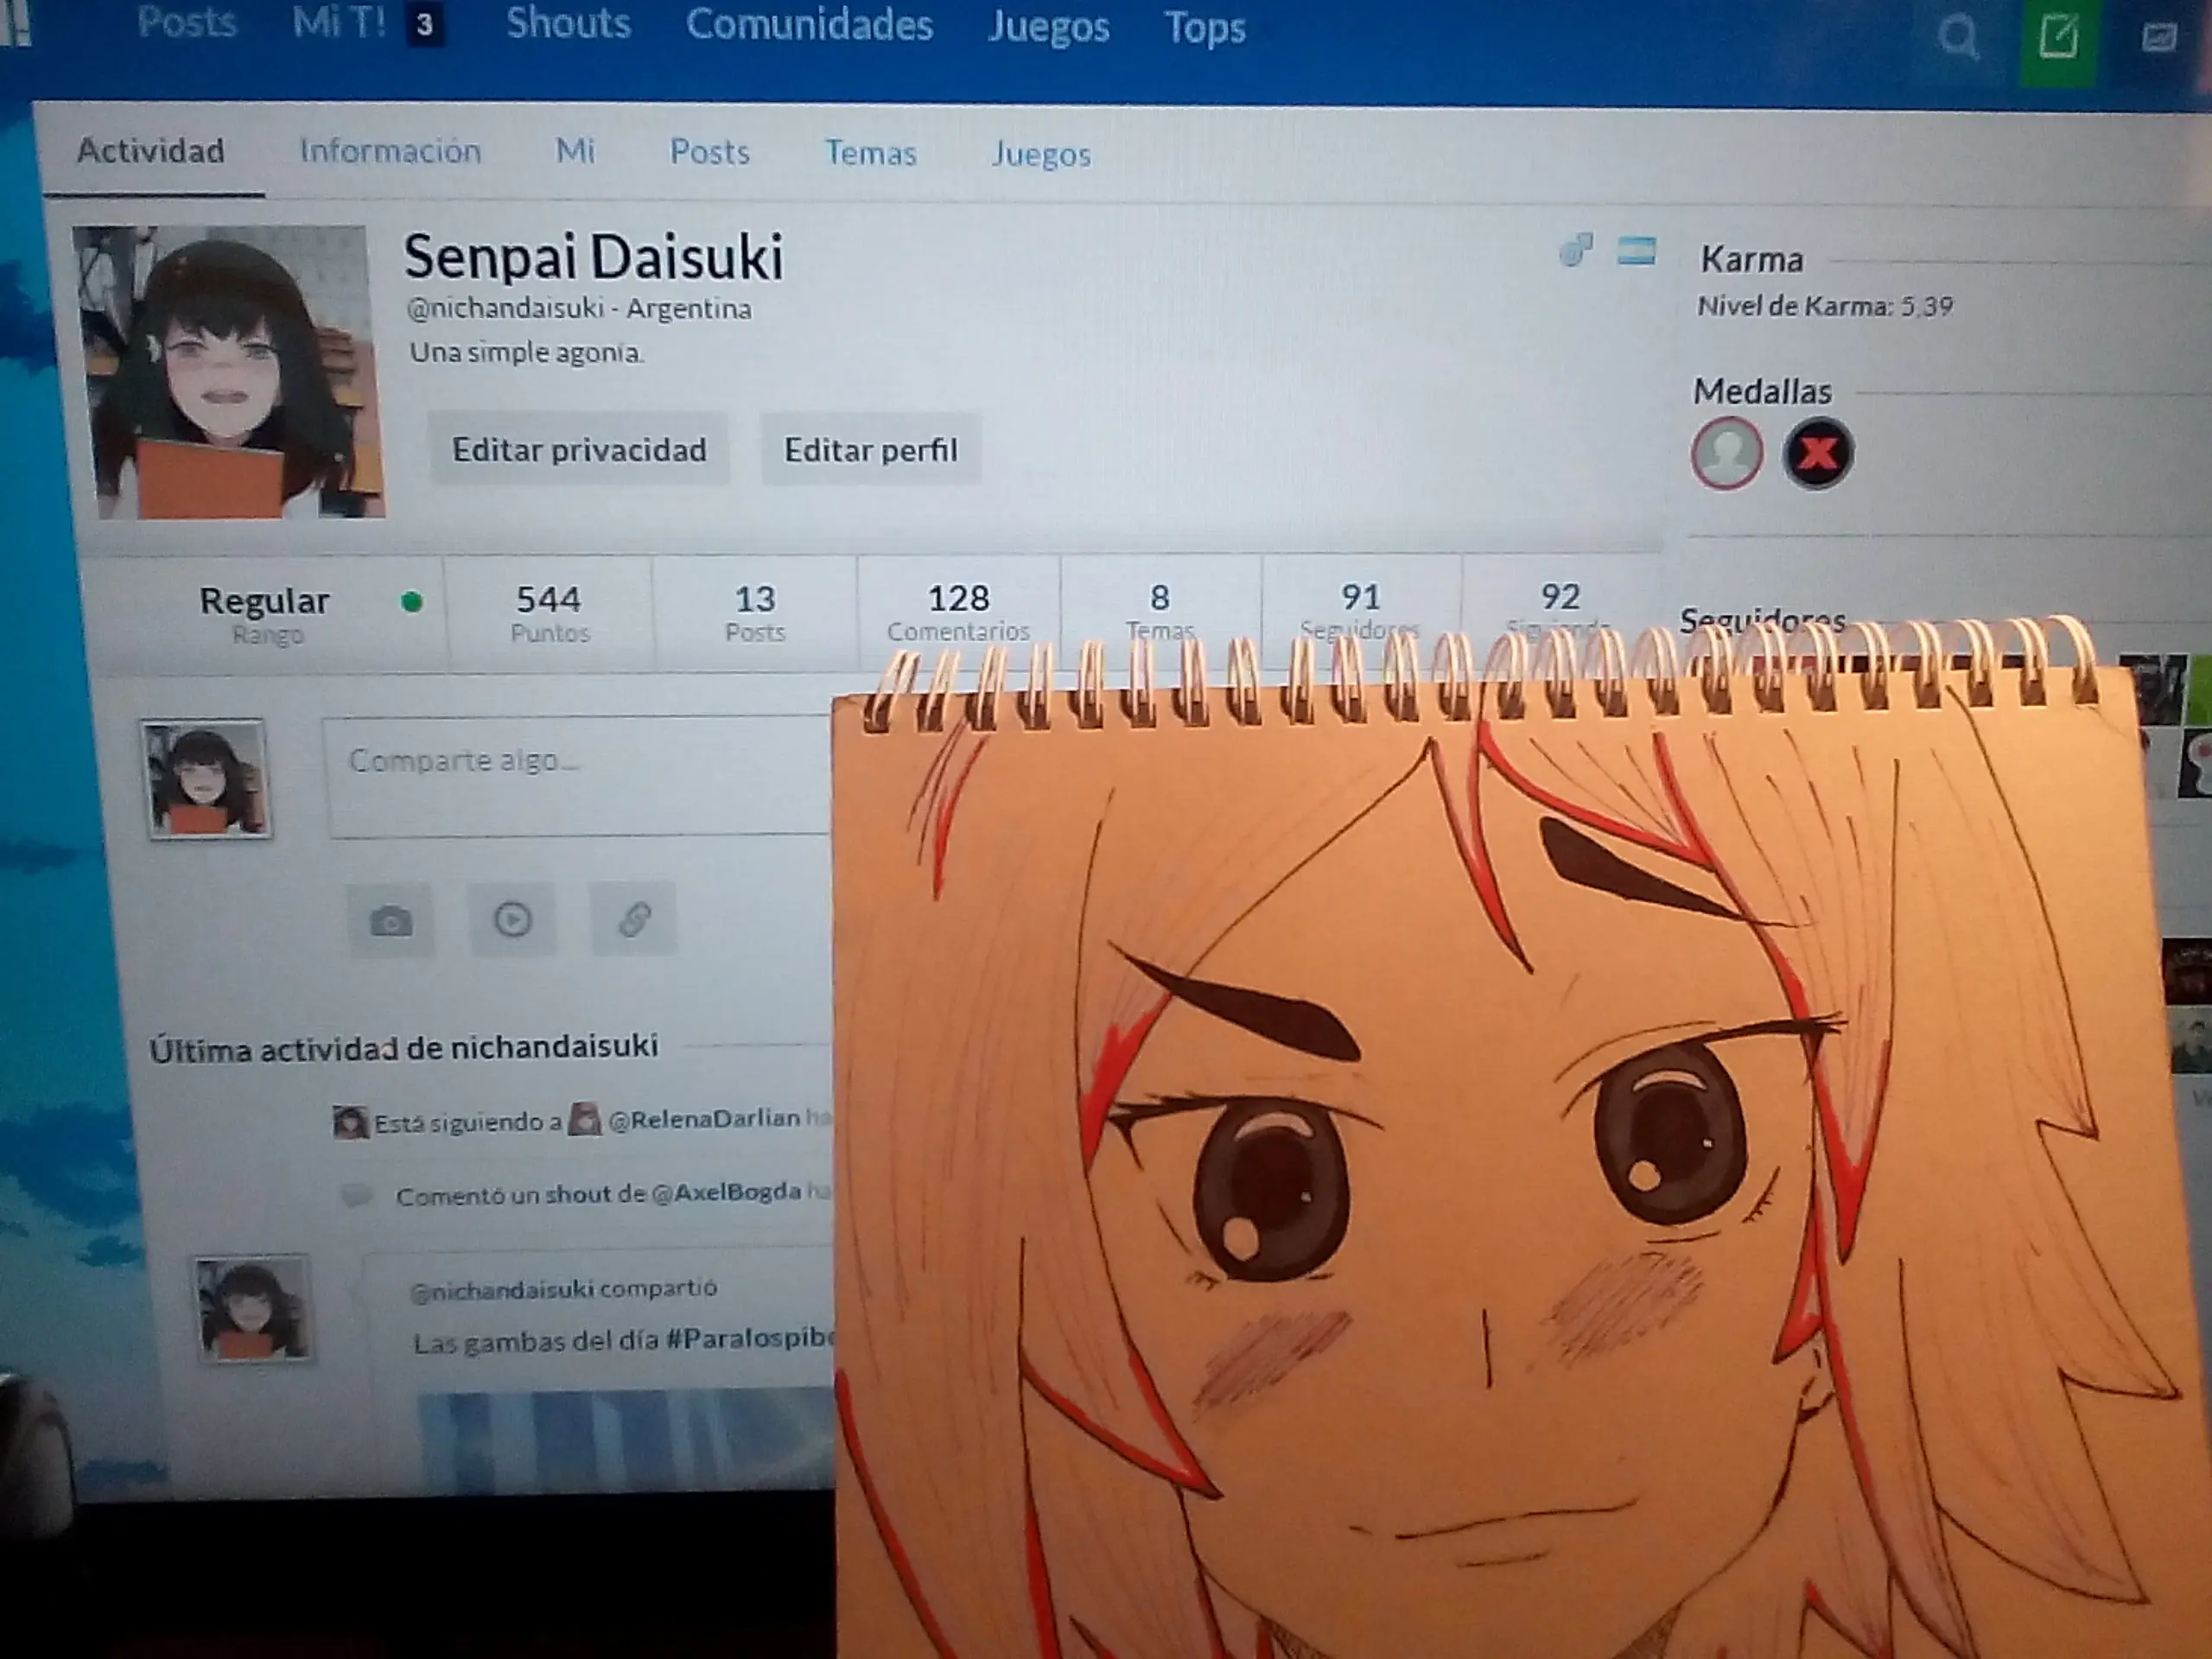
Task: Click the link attach chain icon
Action: [x=634, y=918]
